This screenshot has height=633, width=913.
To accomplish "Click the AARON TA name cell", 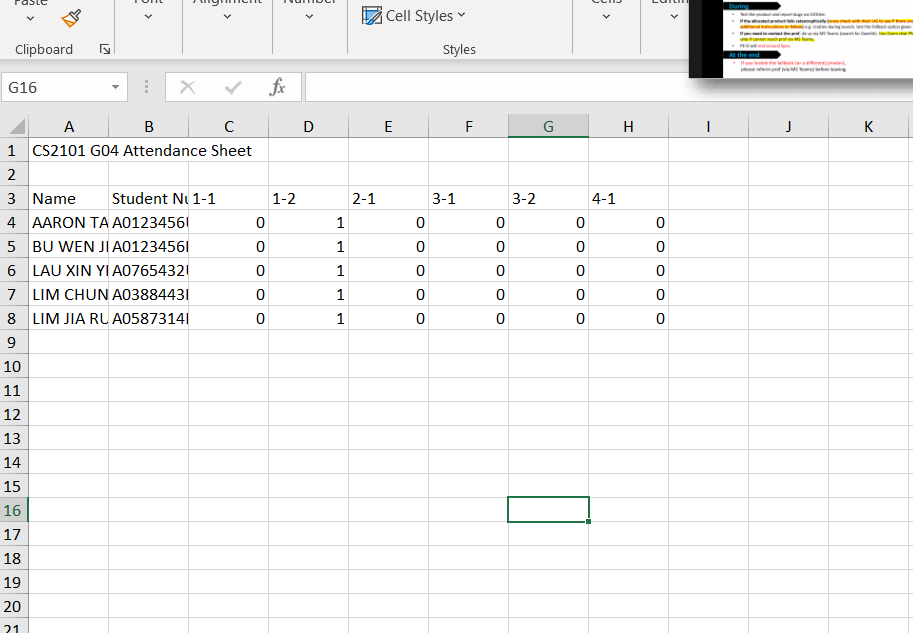I will [69, 222].
